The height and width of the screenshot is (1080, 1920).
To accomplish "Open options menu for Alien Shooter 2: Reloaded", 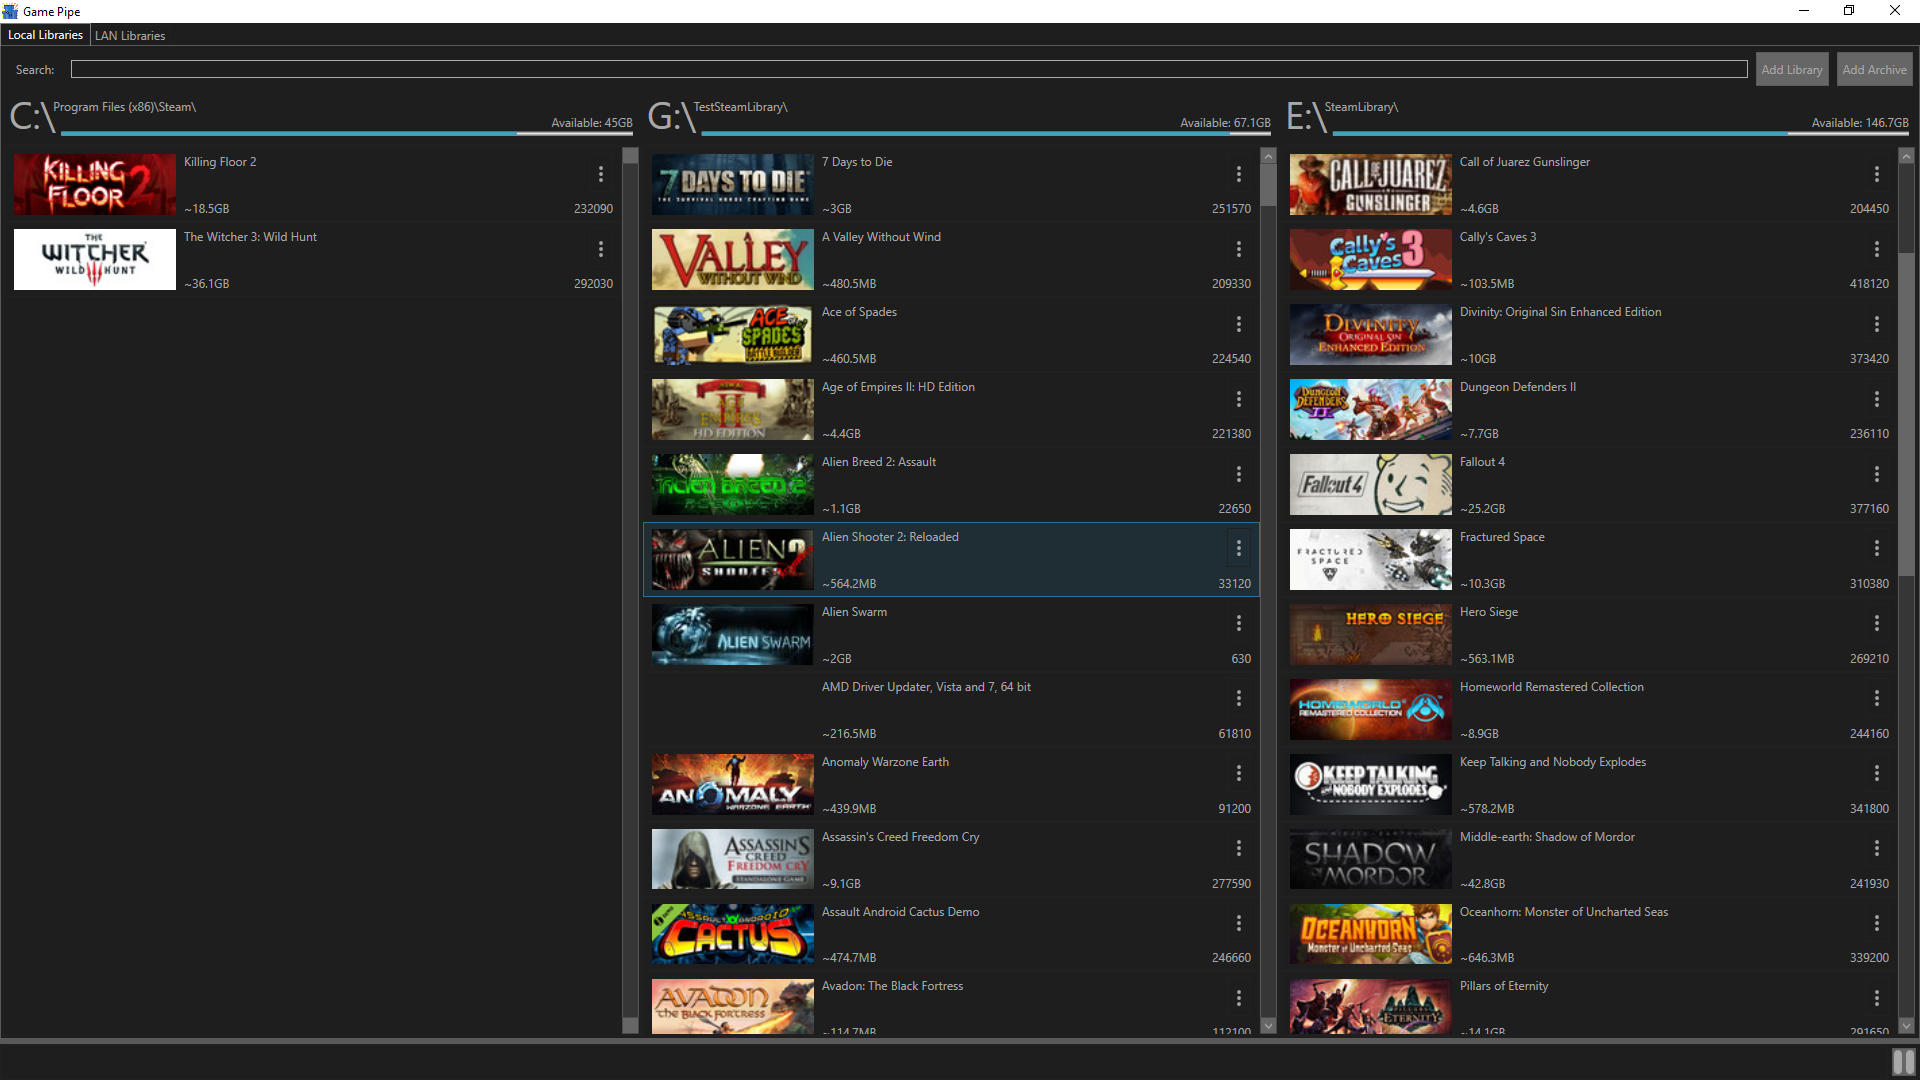I will click(1238, 548).
